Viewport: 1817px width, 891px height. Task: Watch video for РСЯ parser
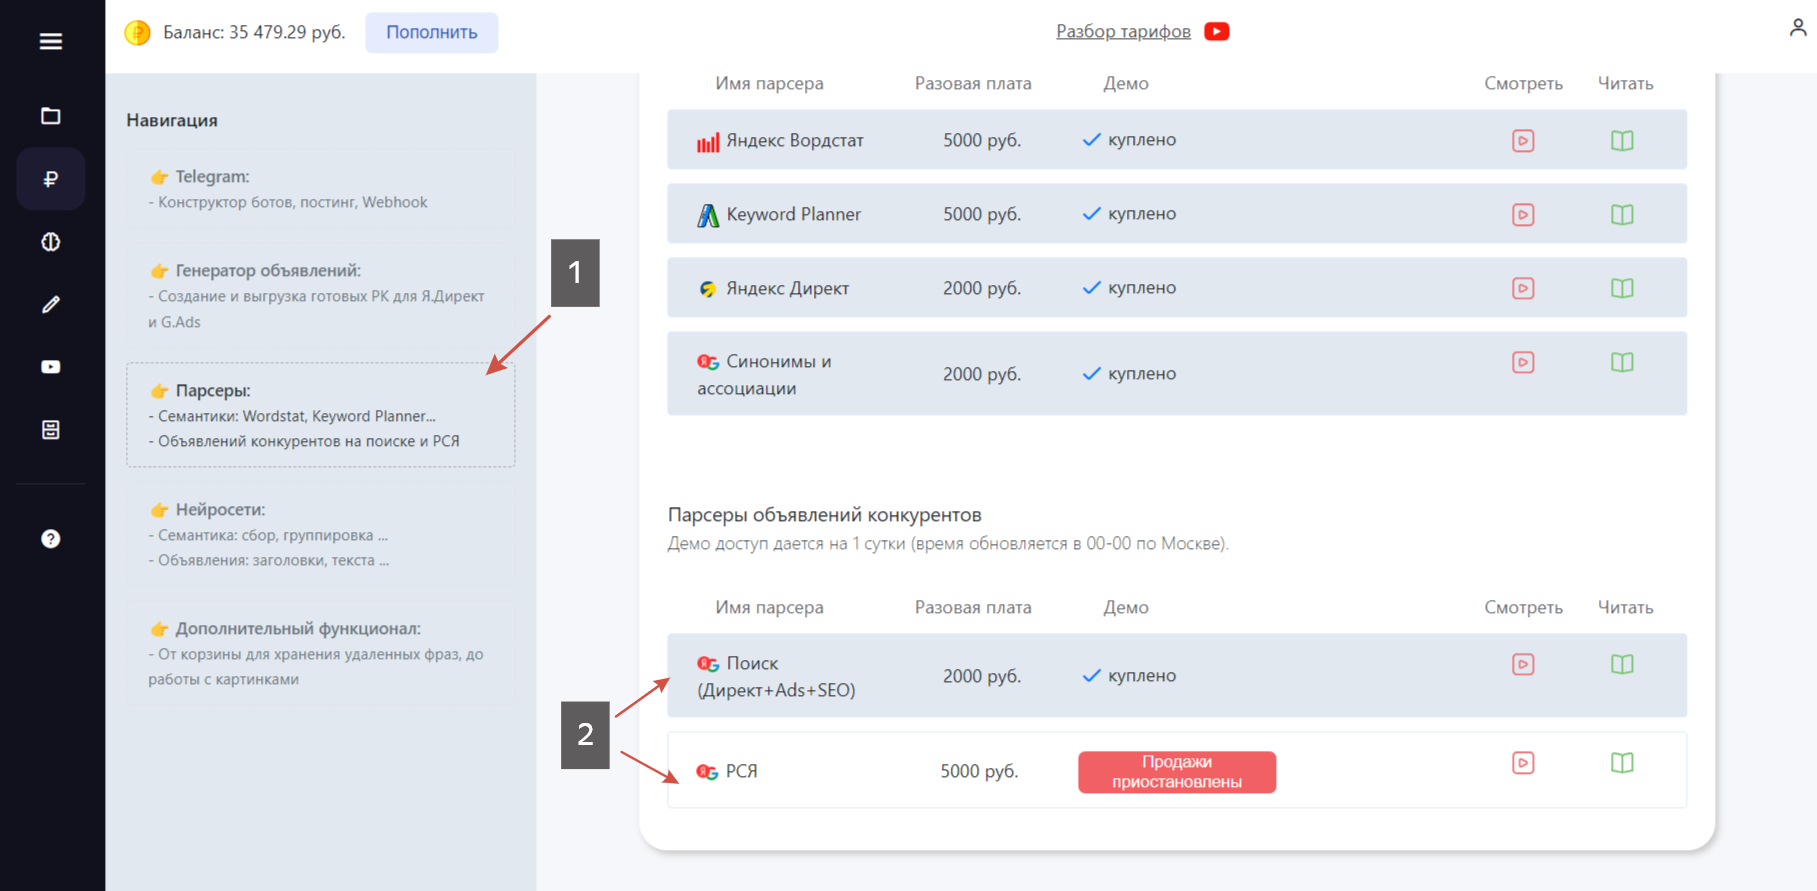point(1523,764)
